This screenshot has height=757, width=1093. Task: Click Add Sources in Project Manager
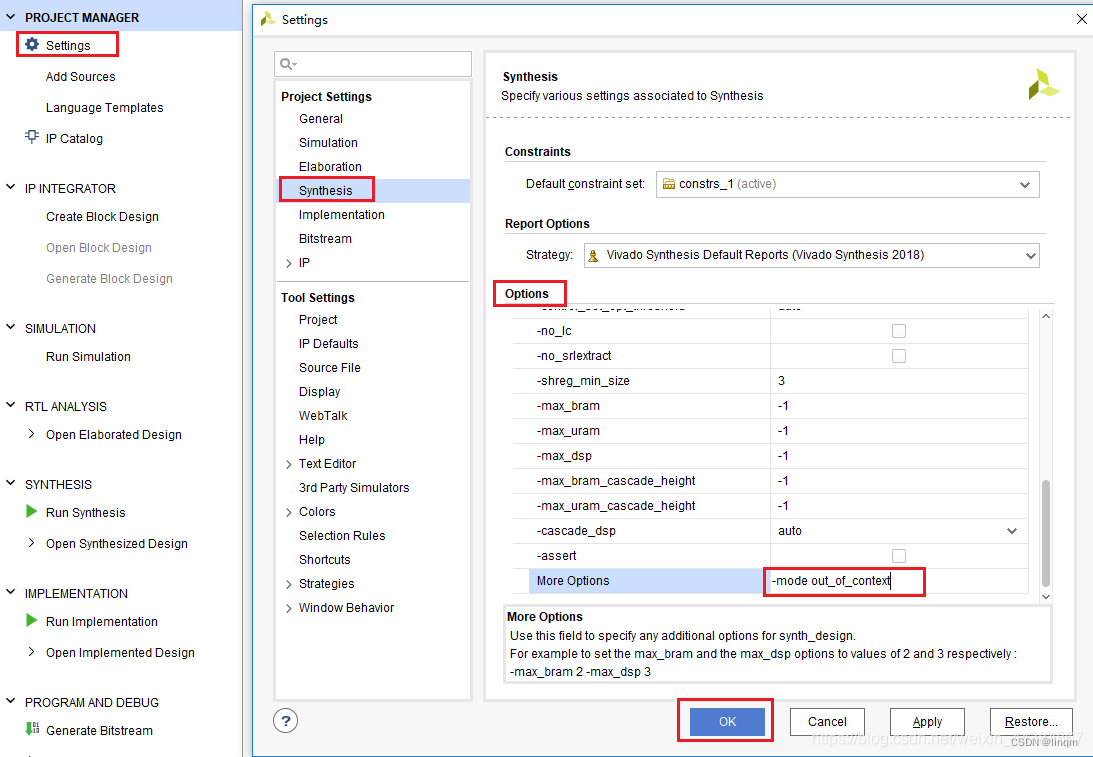(x=81, y=77)
